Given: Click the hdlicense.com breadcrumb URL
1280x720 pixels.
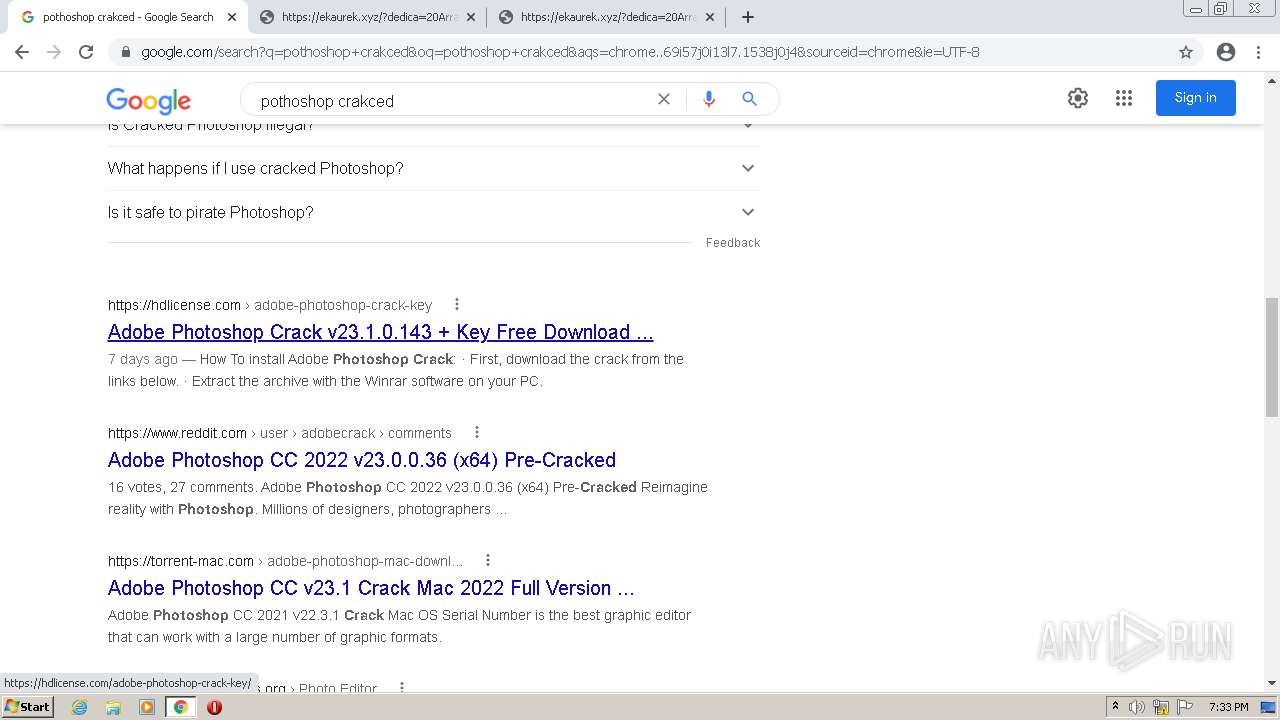Looking at the screenshot, I should pos(270,305).
